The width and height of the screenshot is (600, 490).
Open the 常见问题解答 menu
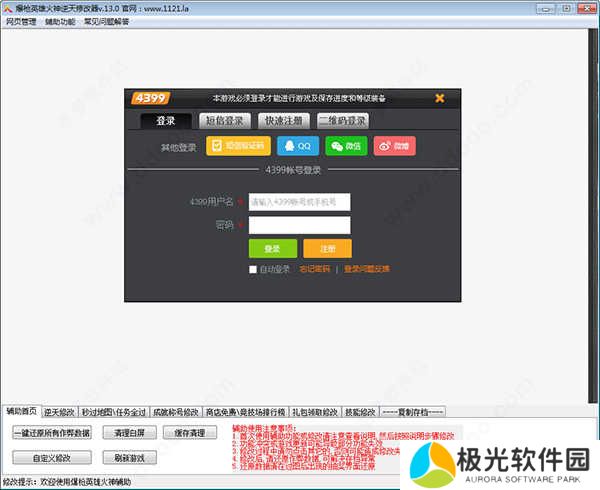tap(106, 21)
